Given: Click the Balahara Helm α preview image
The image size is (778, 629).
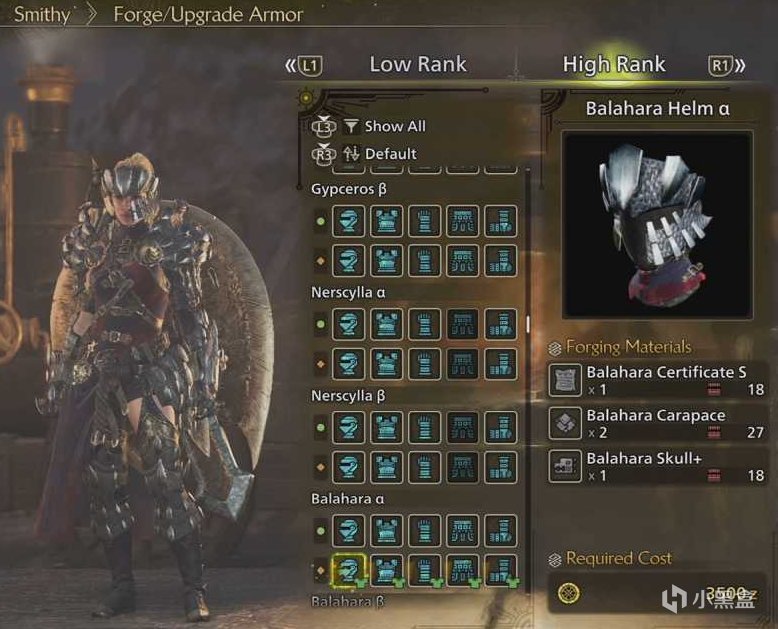Looking at the screenshot, I should coord(658,225).
